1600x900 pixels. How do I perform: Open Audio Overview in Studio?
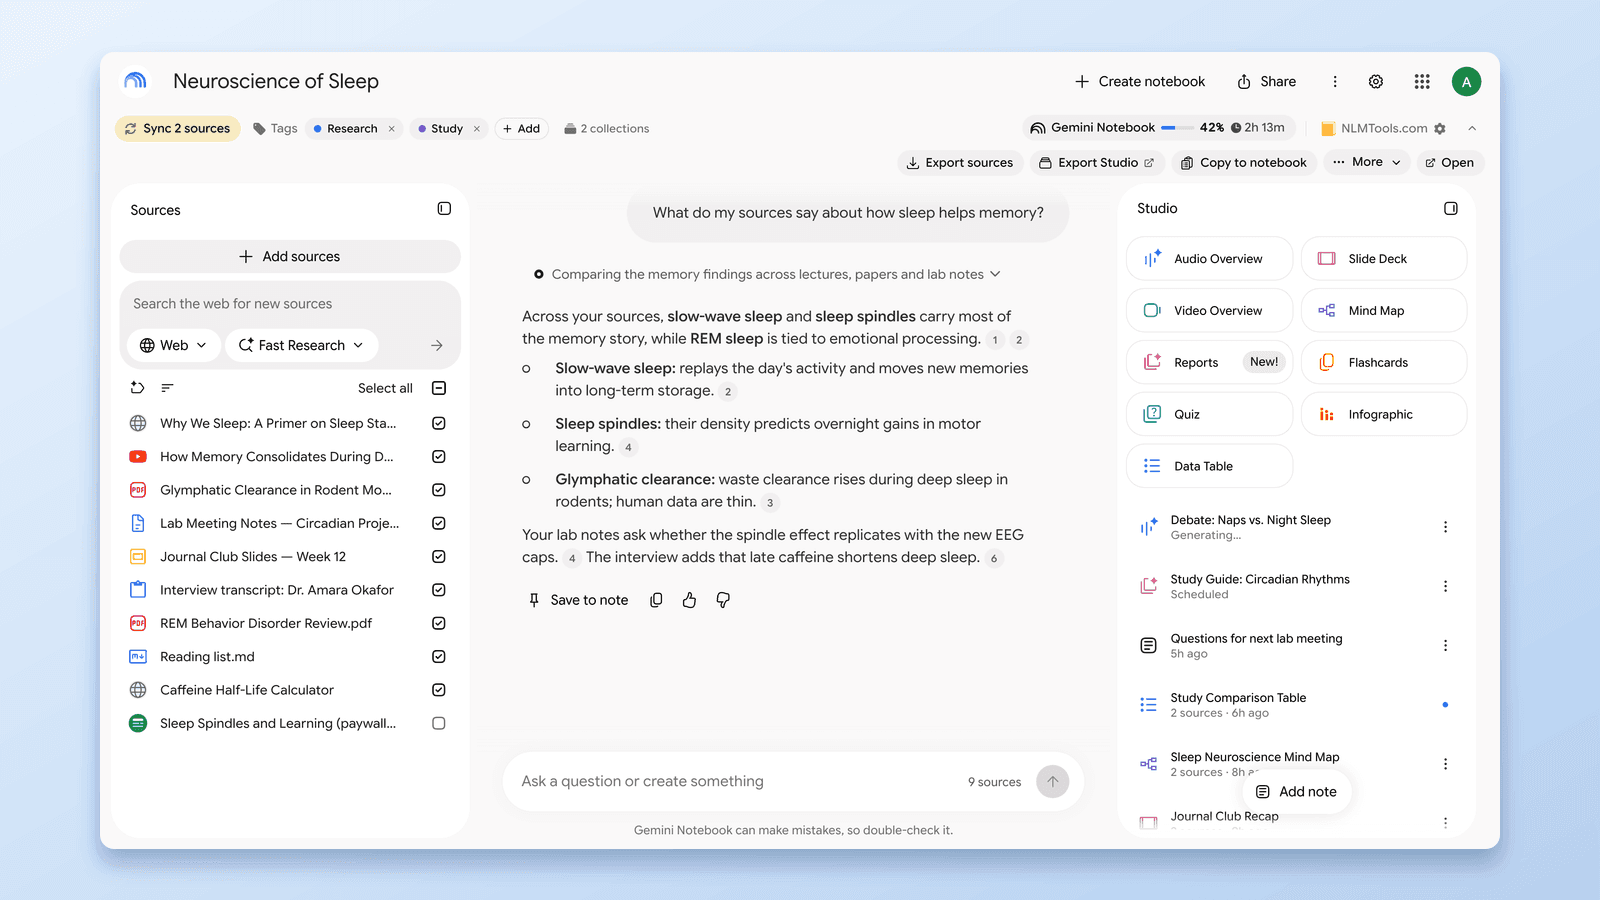point(1209,259)
